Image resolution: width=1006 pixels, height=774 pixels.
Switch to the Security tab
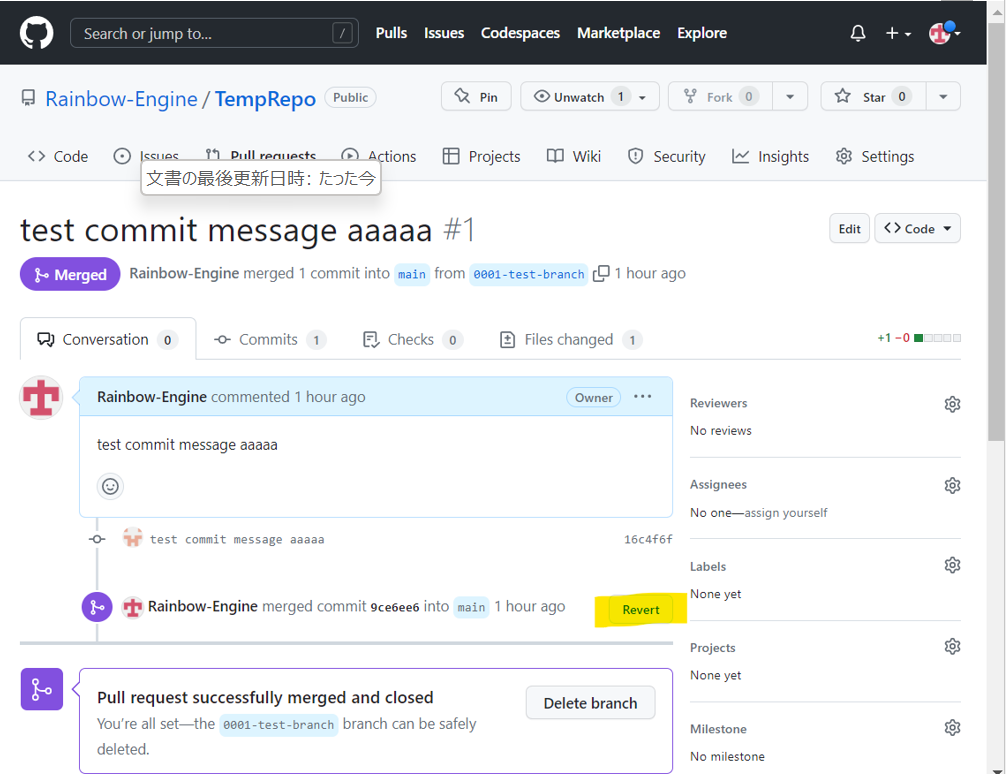[x=666, y=157]
